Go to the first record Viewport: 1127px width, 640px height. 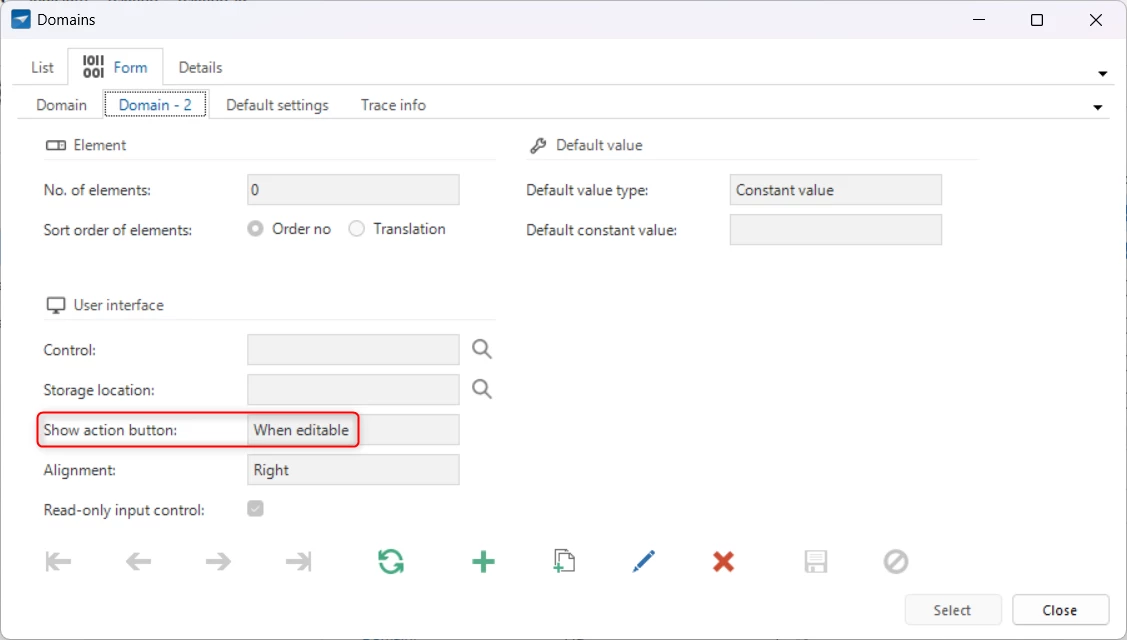click(x=59, y=562)
